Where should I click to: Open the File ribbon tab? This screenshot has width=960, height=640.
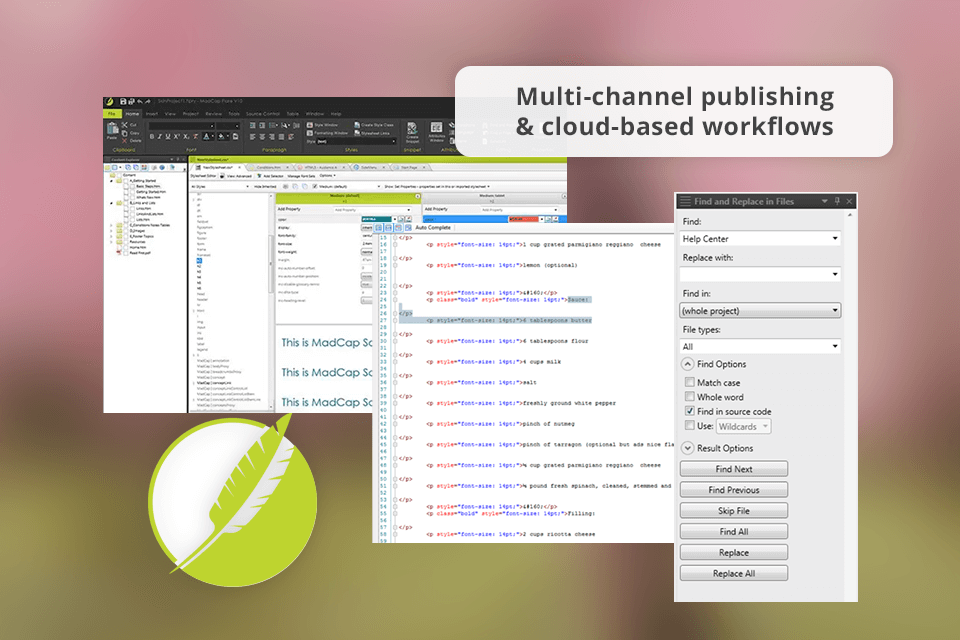[112, 114]
